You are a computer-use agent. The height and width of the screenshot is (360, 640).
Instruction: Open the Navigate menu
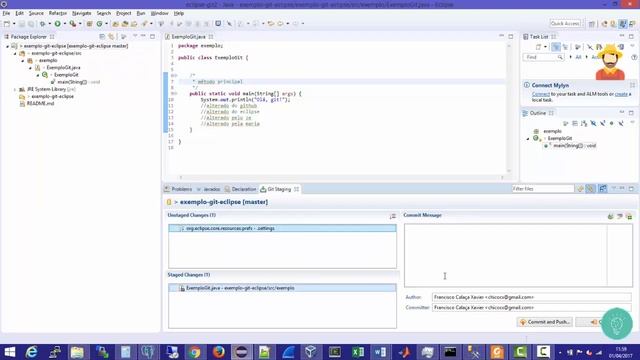(x=82, y=13)
